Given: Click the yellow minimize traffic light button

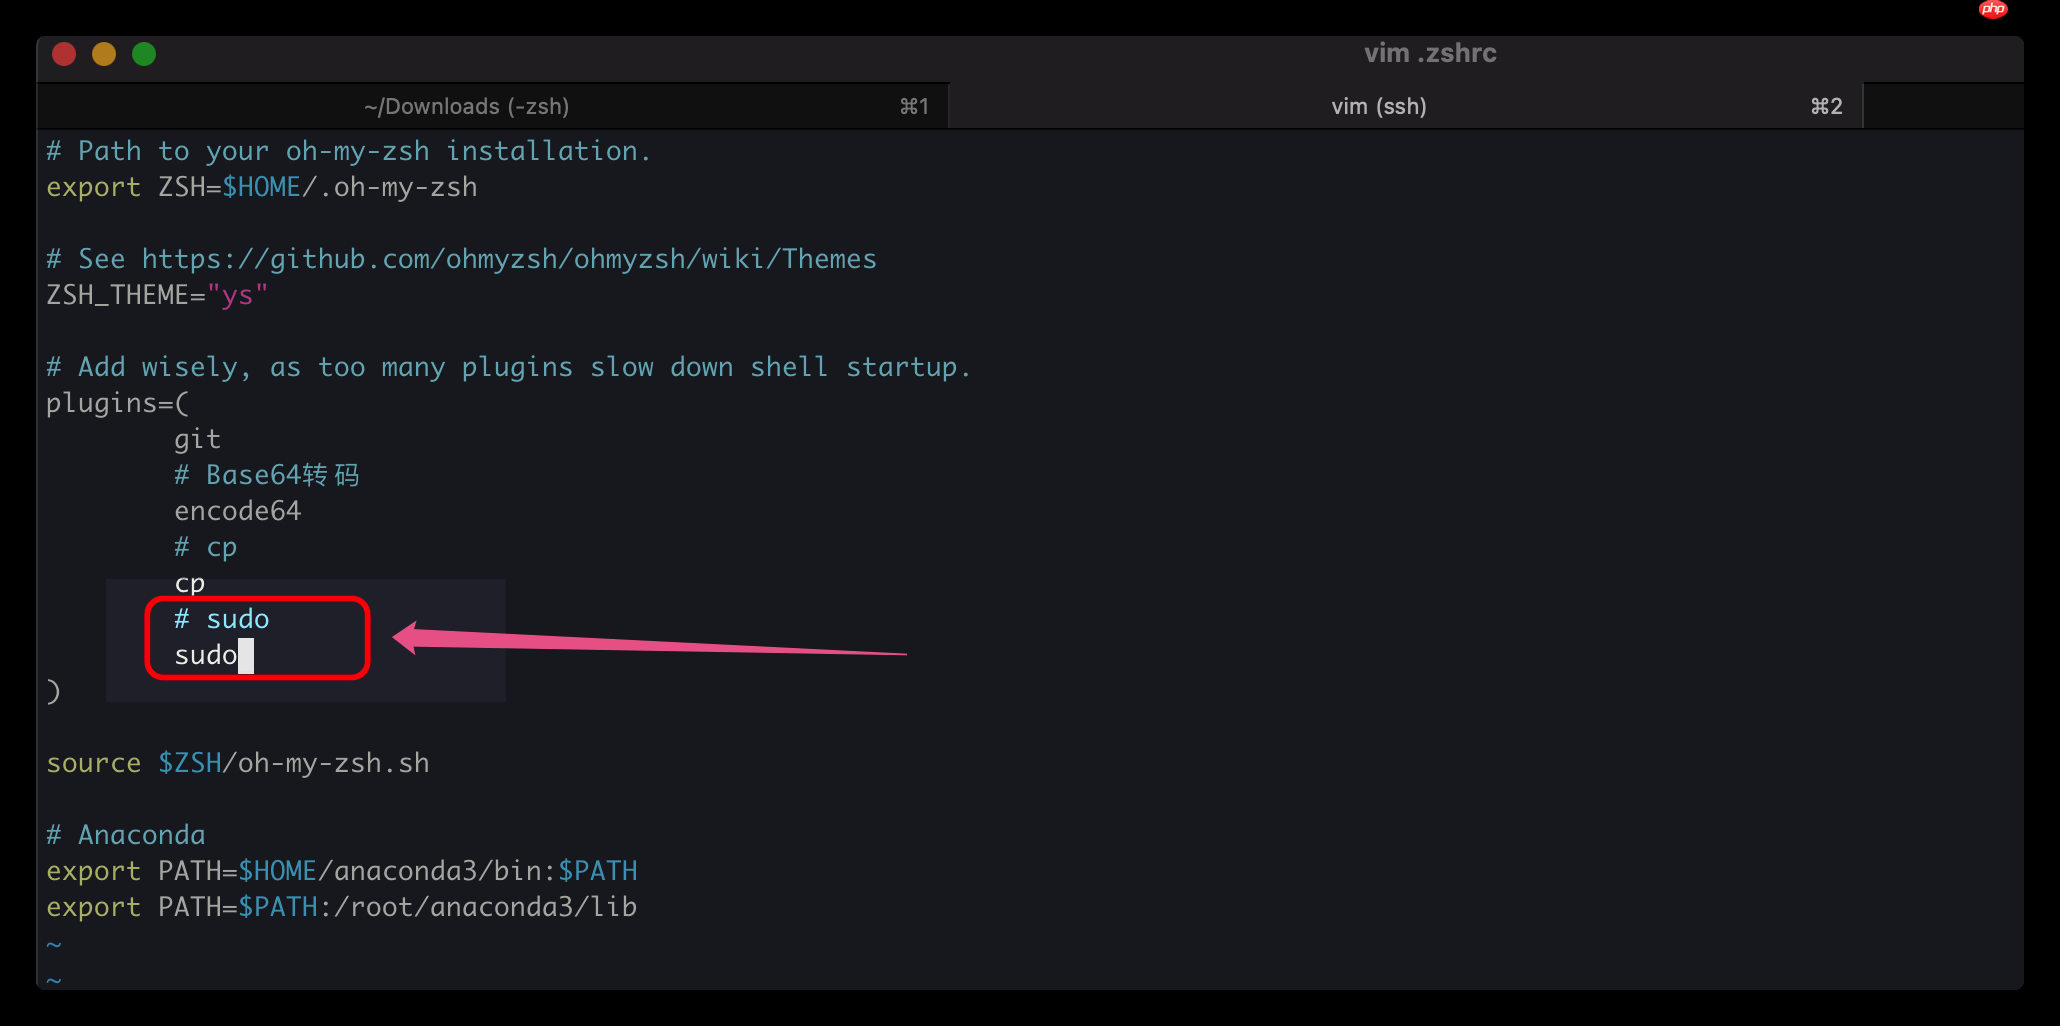Looking at the screenshot, I should point(103,55).
